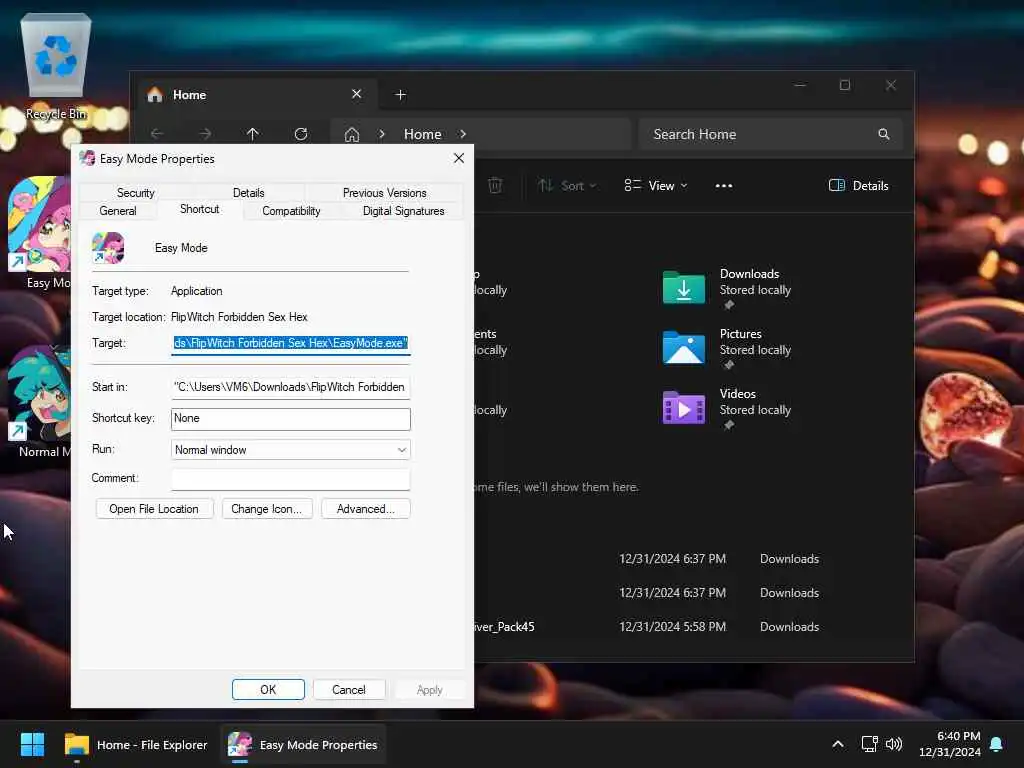Switch to the Previous Versions tab
Screen dimensions: 1024x768
[384, 193]
